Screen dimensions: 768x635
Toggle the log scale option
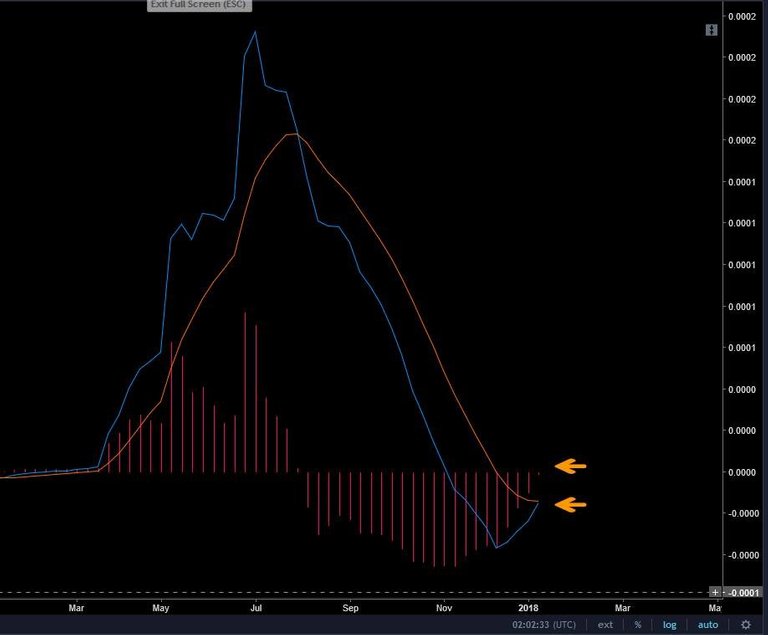point(670,625)
